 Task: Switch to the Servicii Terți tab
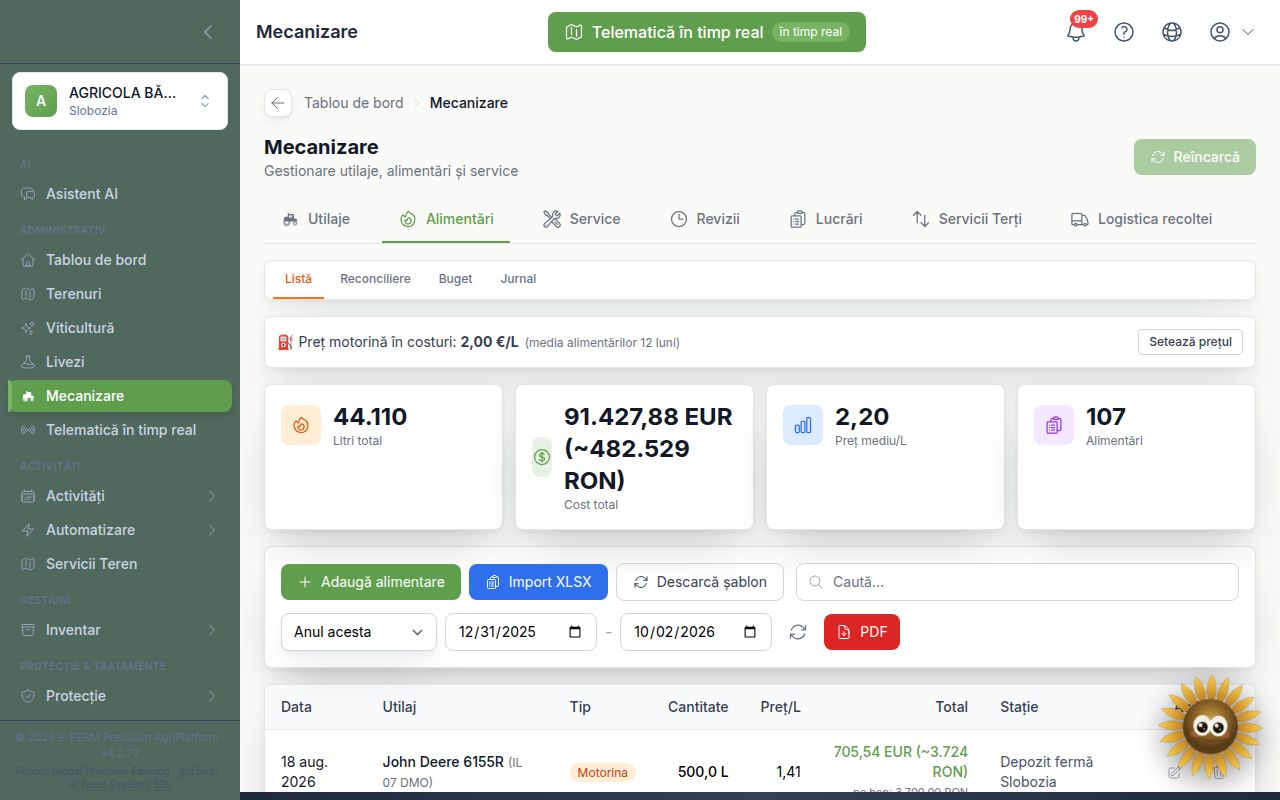point(967,219)
